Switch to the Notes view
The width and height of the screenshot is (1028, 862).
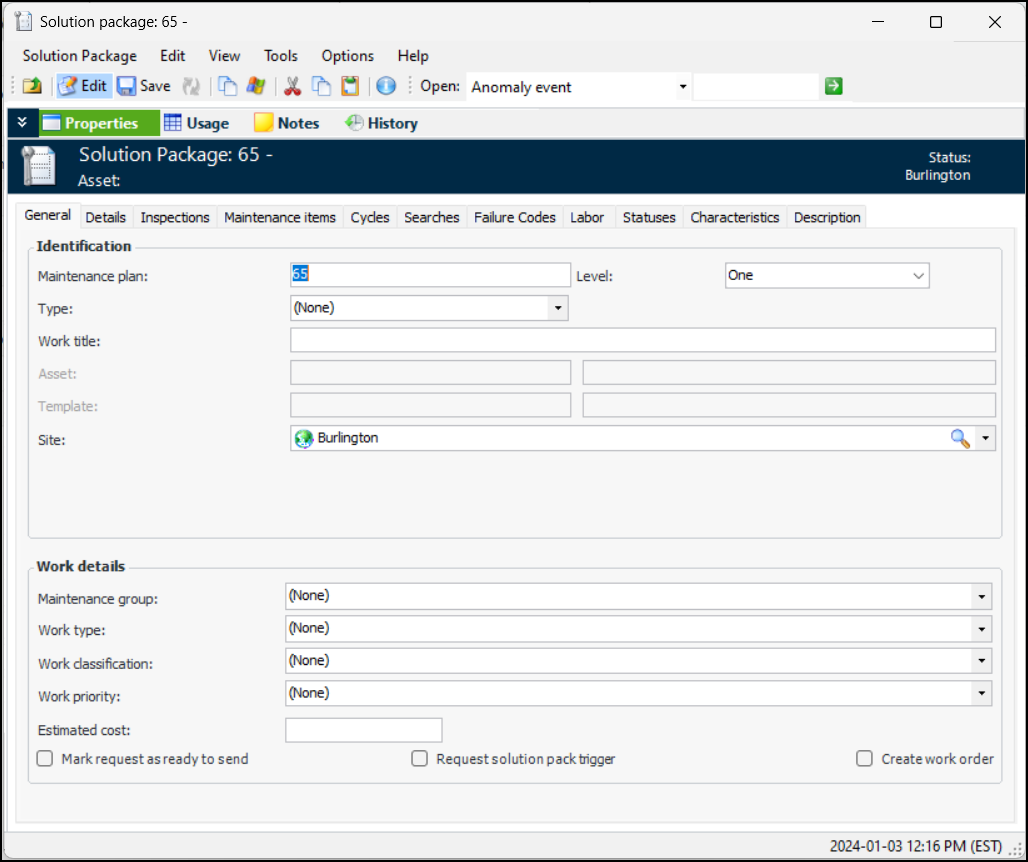click(287, 123)
